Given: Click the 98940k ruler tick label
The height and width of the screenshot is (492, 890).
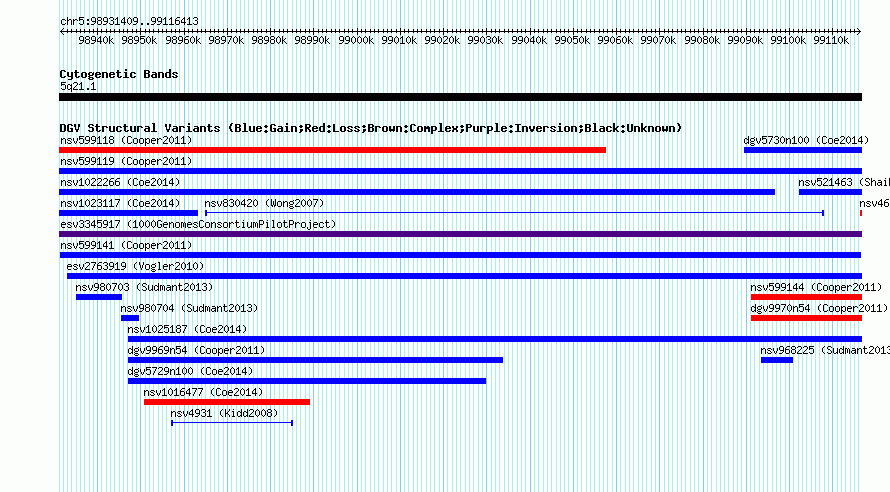Looking at the screenshot, I should [x=96, y=40].
